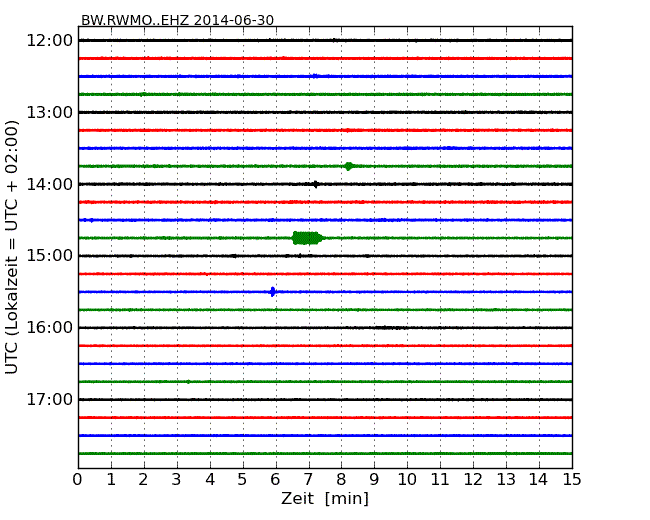Select the 15:00 time label

click(x=49, y=255)
